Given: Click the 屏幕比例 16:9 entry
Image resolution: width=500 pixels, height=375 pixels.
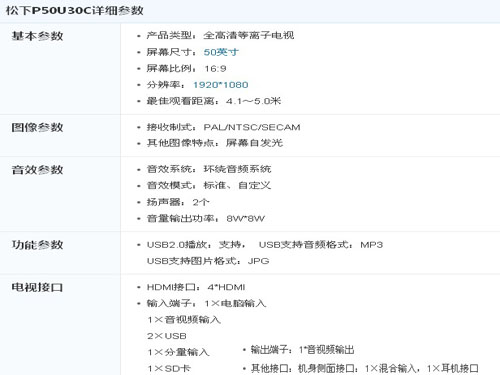Looking at the screenshot, I should (187, 68).
